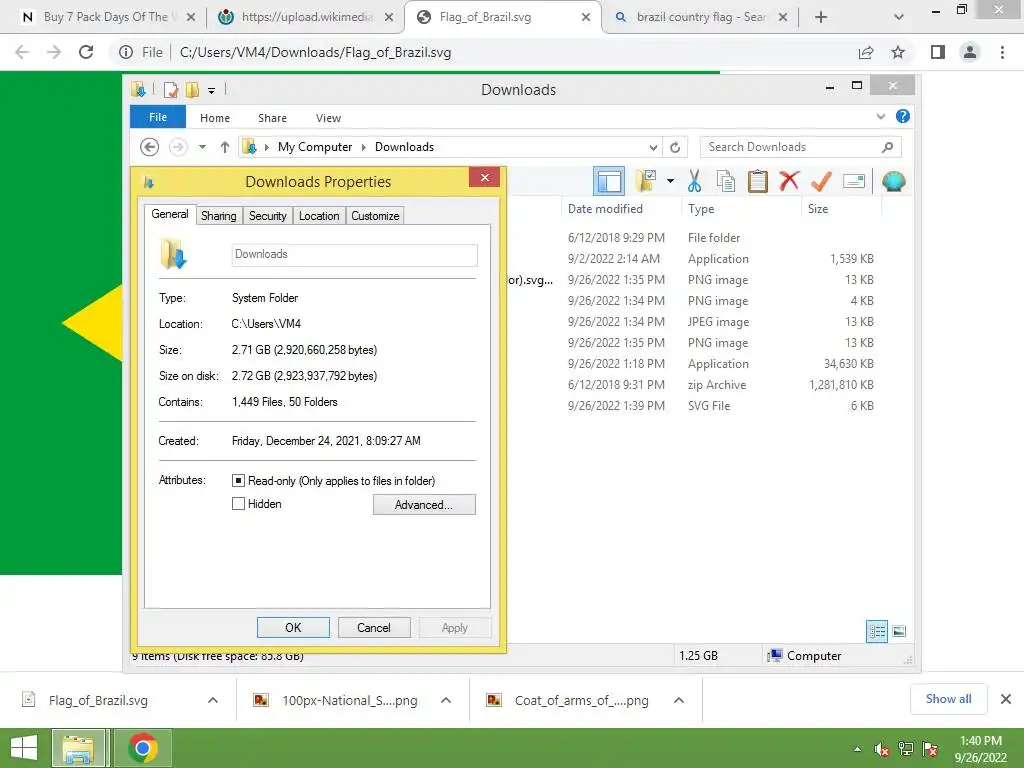Click the clipboard Paste icon
The height and width of the screenshot is (768, 1024).
(x=758, y=181)
